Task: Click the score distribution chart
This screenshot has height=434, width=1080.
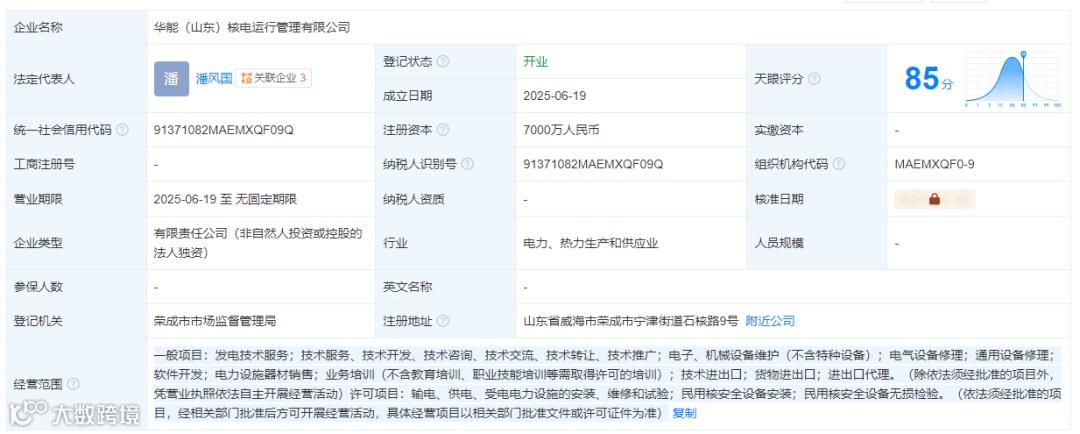Action: pyautogui.click(x=1012, y=79)
